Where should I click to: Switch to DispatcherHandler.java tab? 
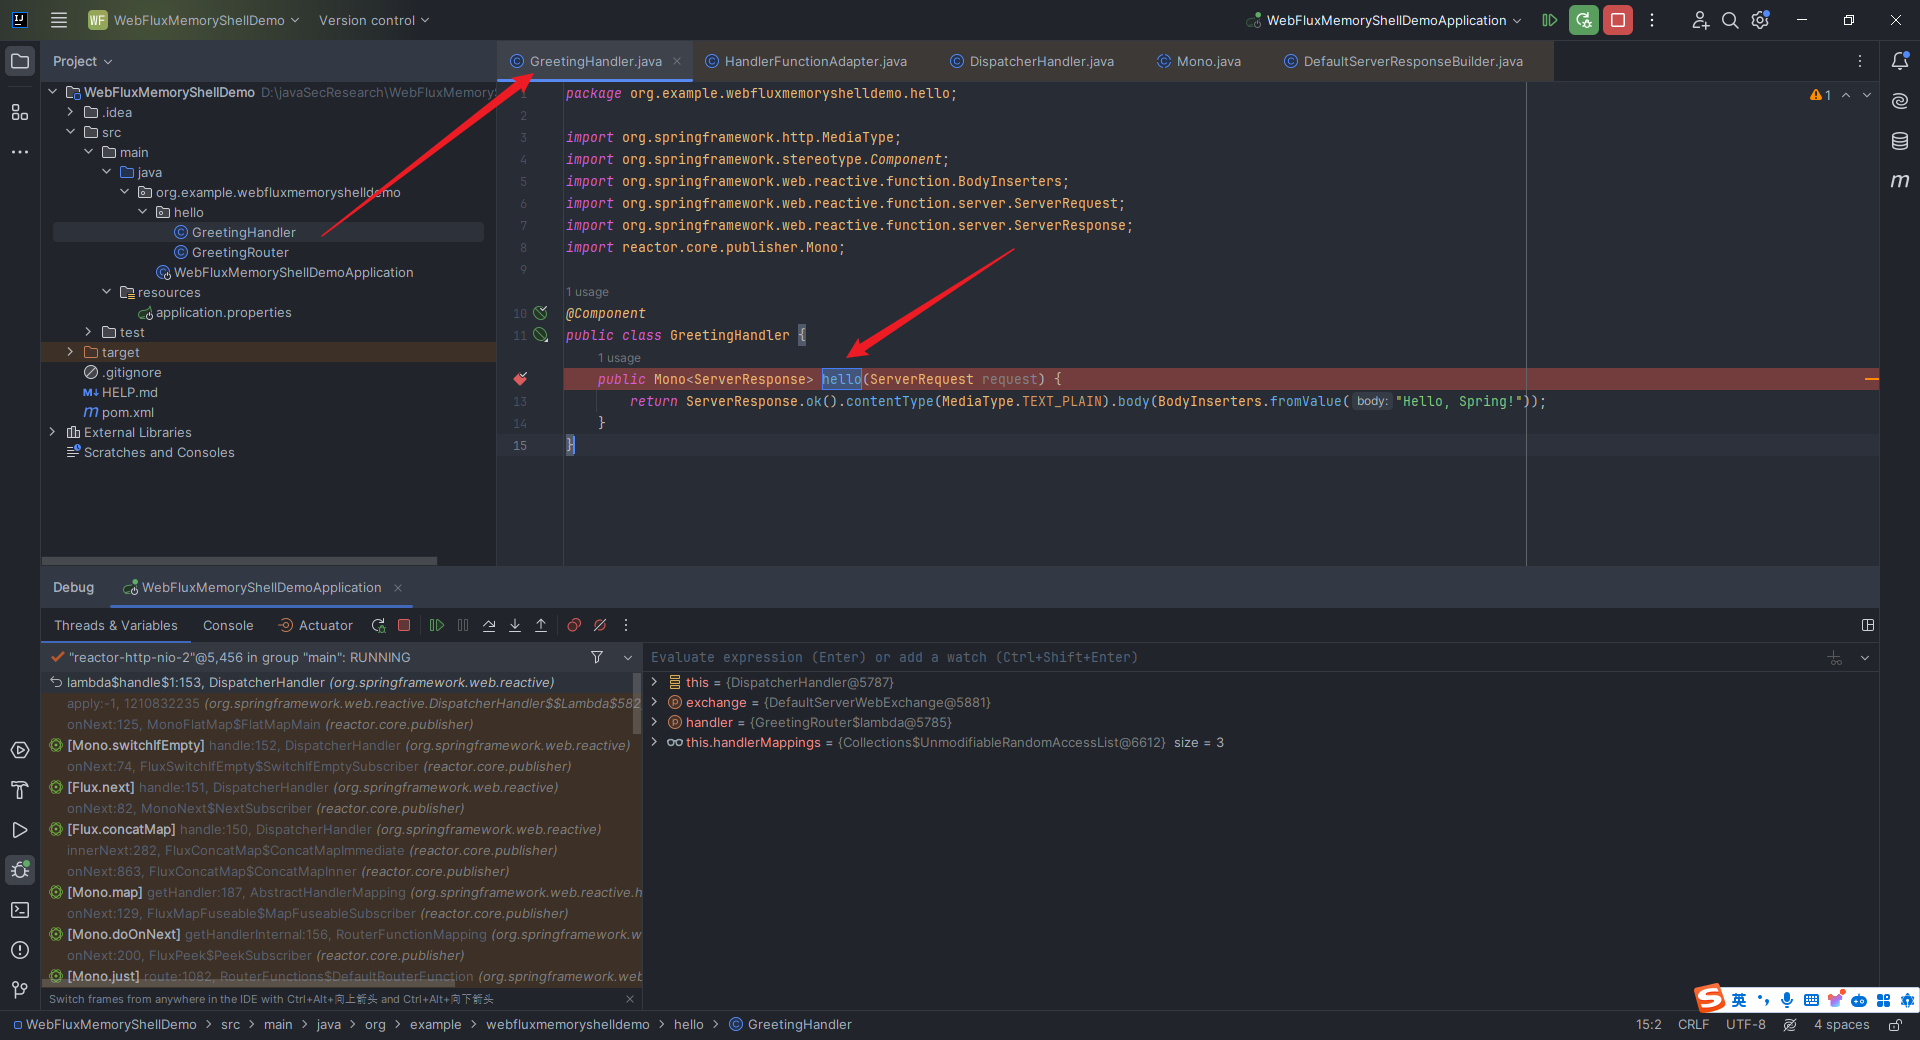click(1032, 61)
